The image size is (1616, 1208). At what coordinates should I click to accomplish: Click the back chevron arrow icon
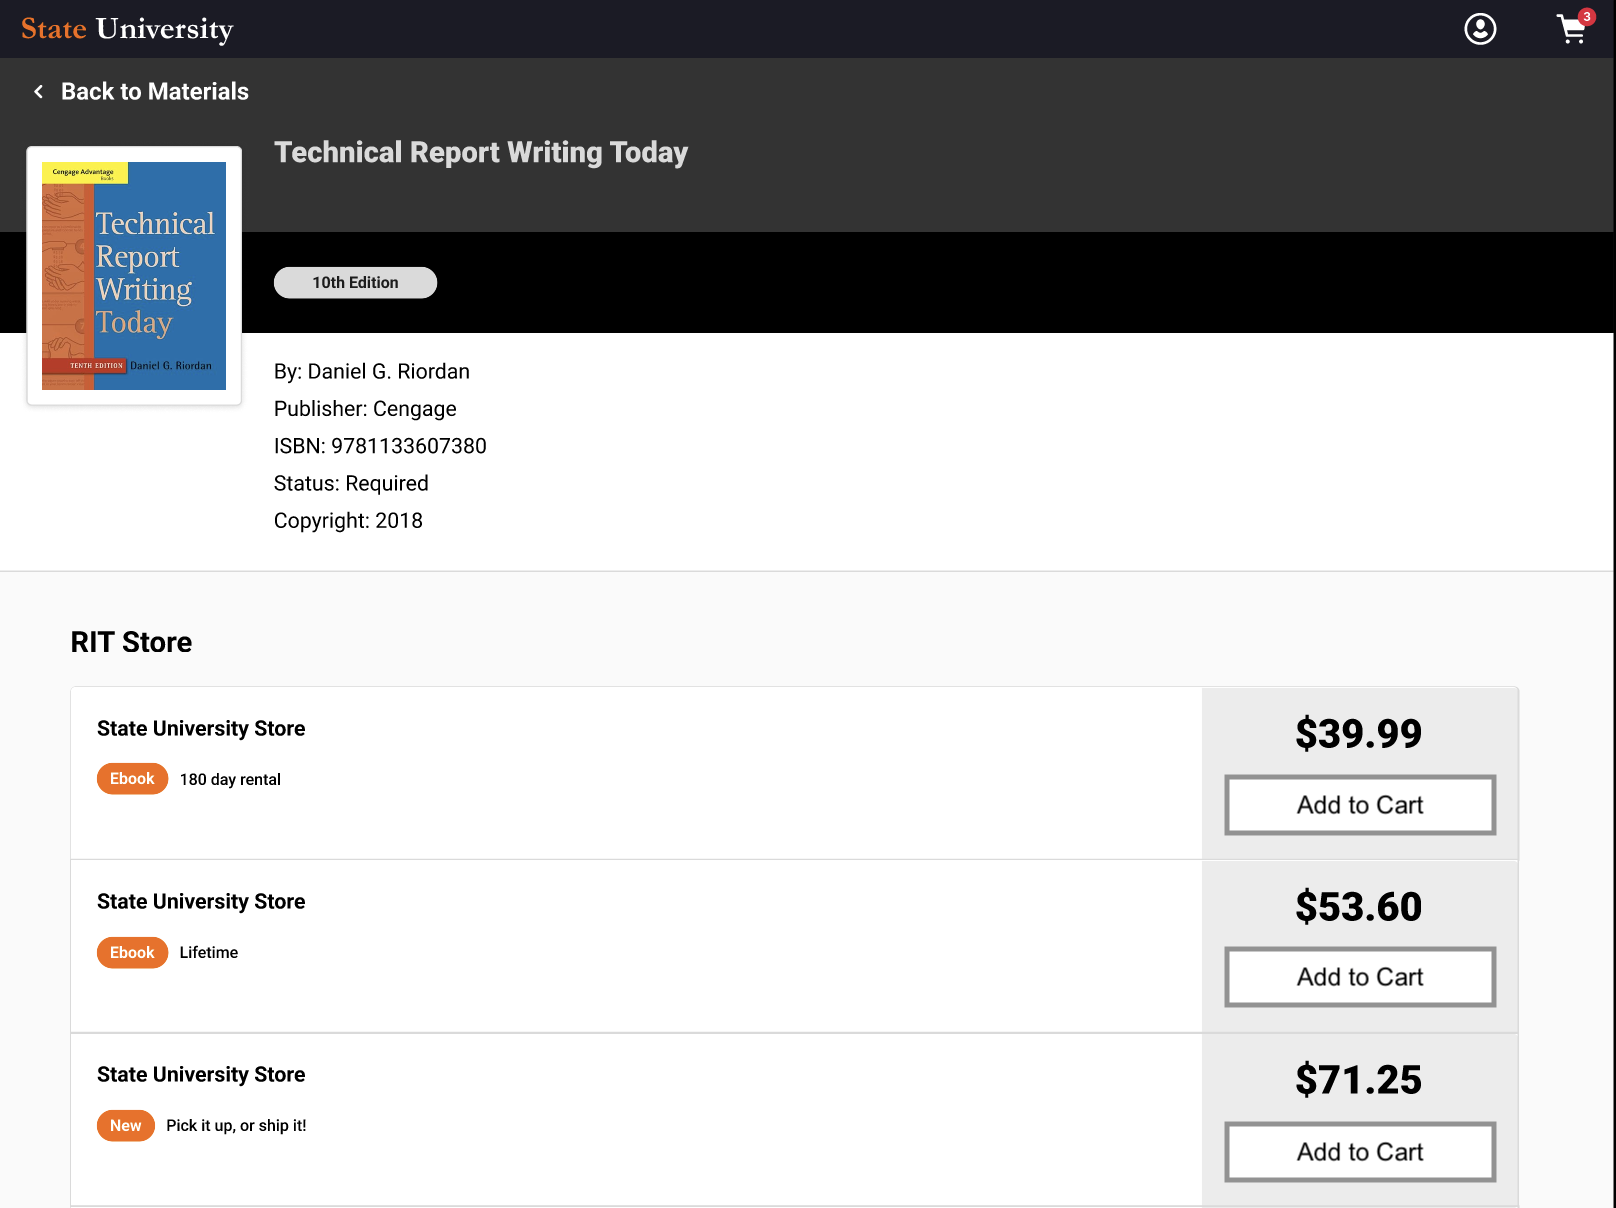[39, 91]
